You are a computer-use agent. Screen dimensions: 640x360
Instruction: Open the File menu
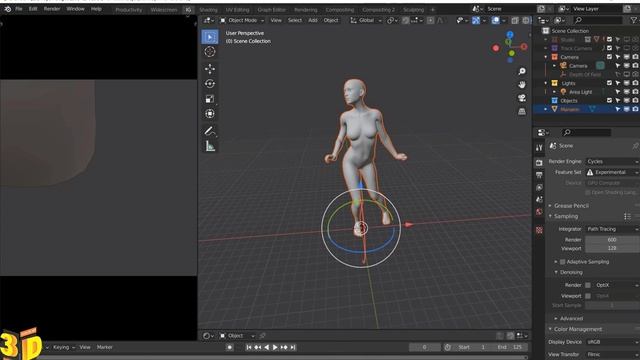click(x=19, y=9)
